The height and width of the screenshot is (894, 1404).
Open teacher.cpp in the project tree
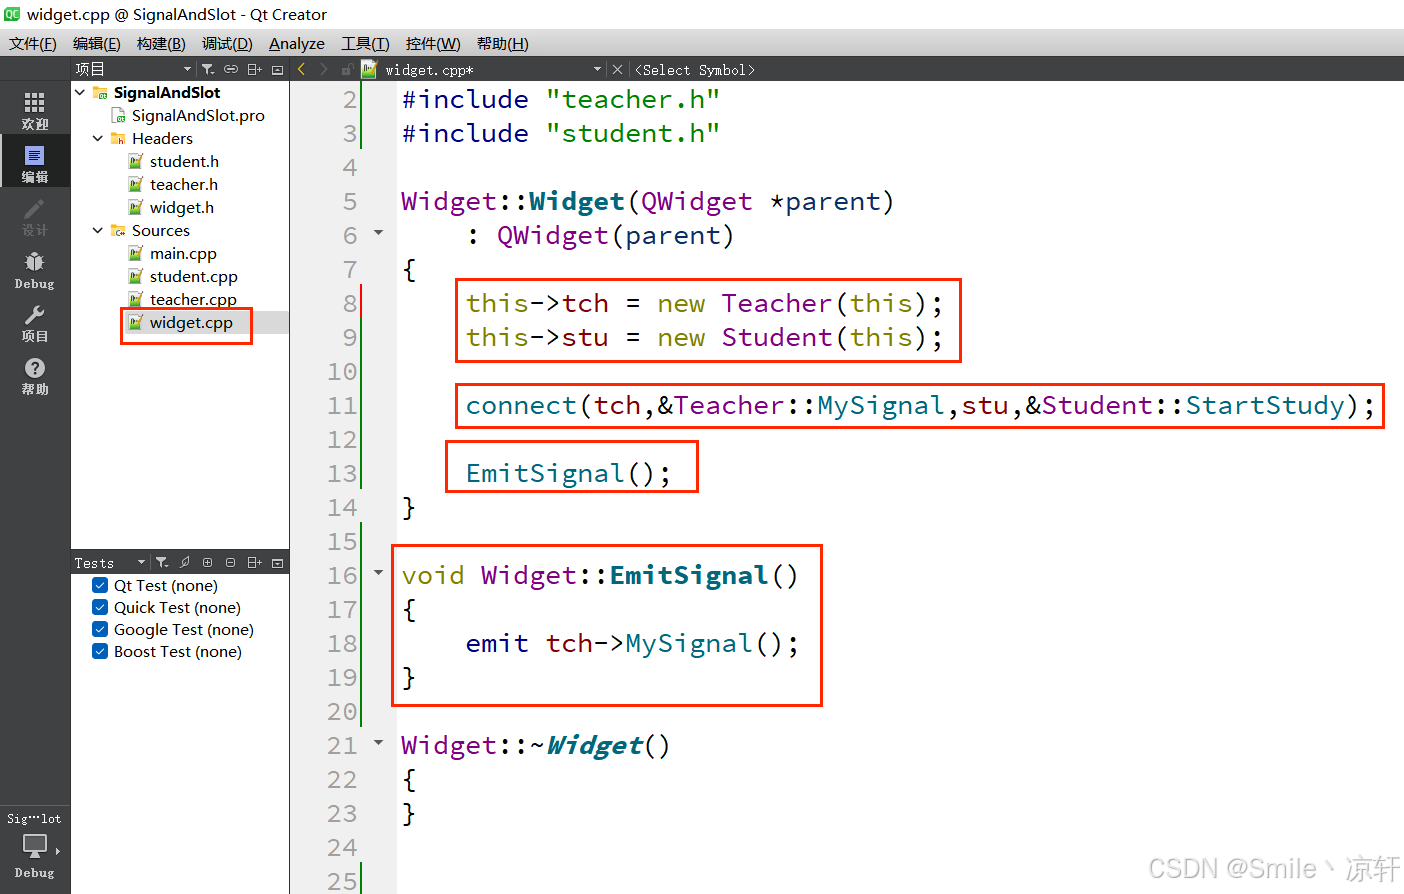(193, 299)
